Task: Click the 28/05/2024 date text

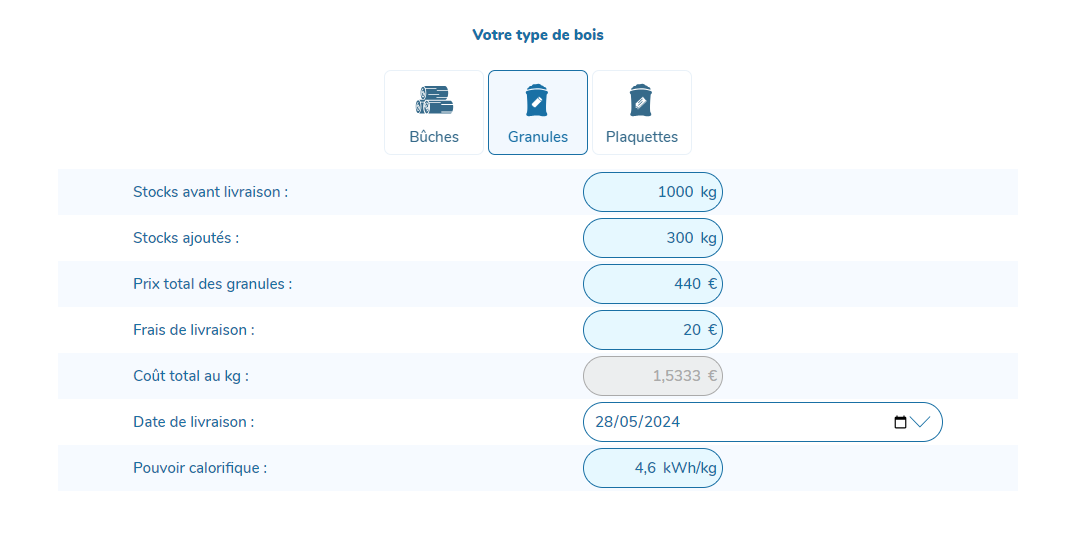Action: 638,422
